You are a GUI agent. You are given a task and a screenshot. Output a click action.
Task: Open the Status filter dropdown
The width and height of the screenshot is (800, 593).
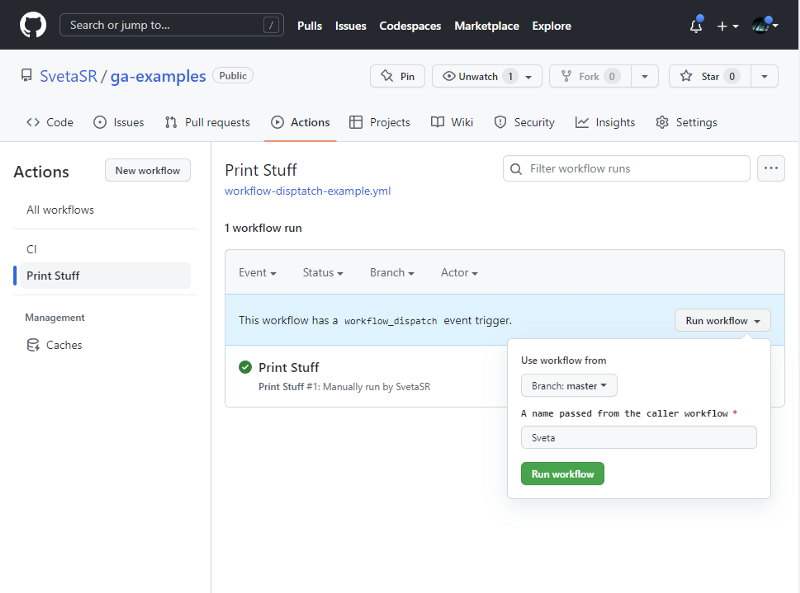tap(323, 273)
